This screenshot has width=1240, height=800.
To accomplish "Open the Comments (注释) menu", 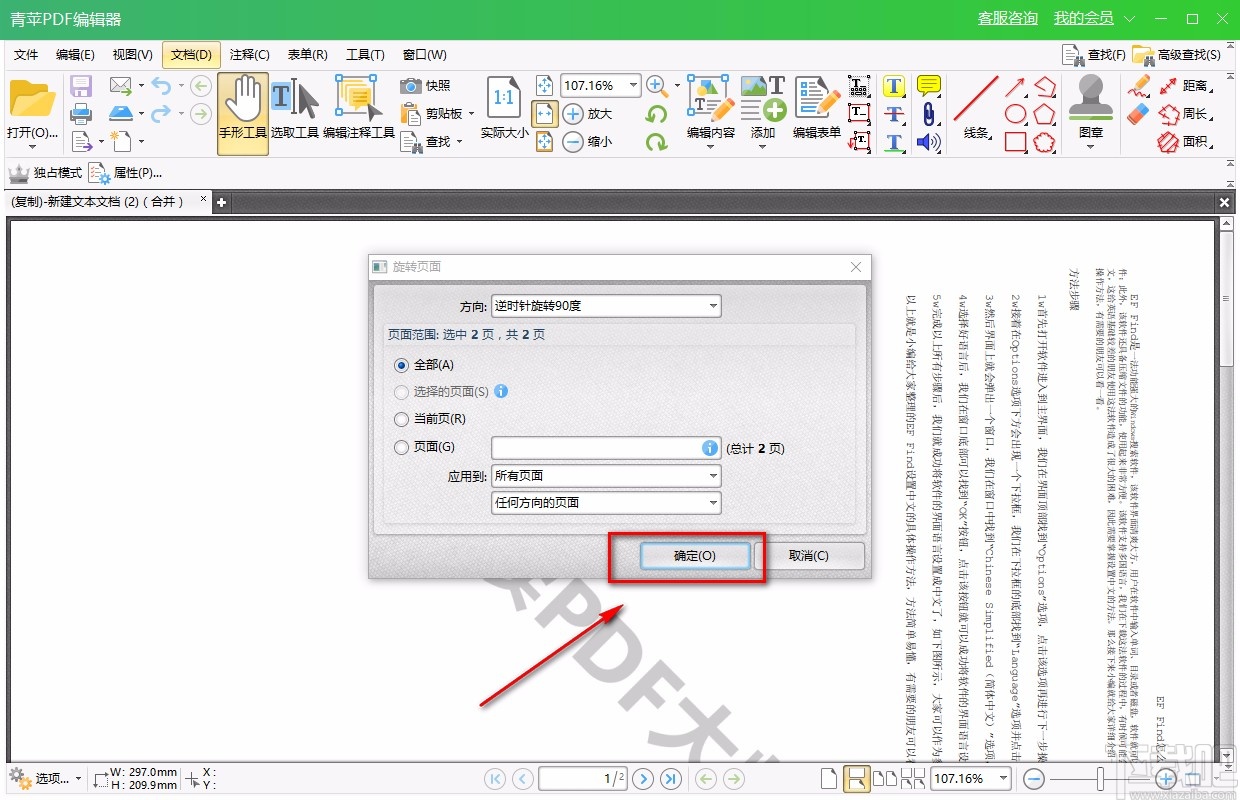I will click(250, 55).
